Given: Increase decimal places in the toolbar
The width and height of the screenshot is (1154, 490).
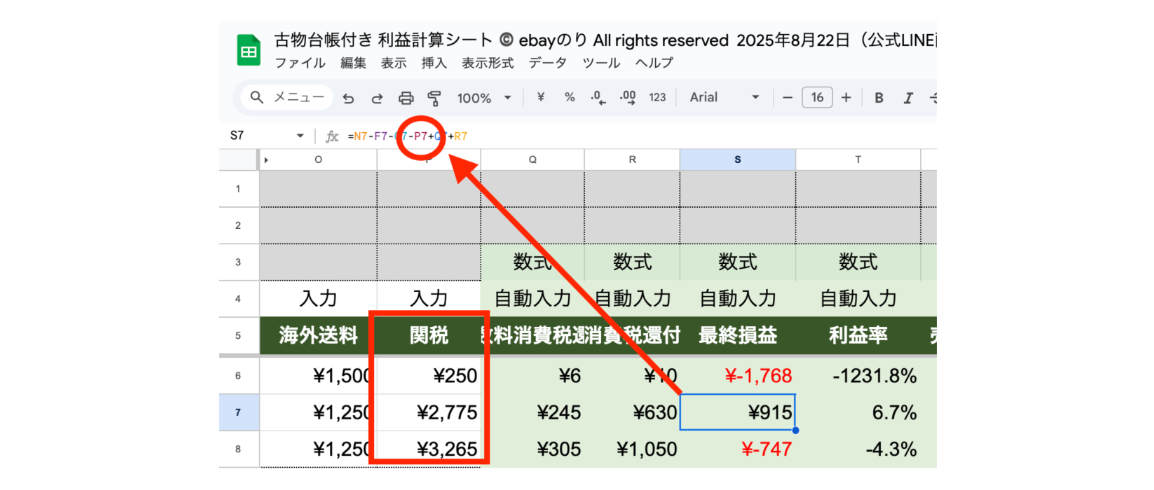Looking at the screenshot, I should 628,98.
